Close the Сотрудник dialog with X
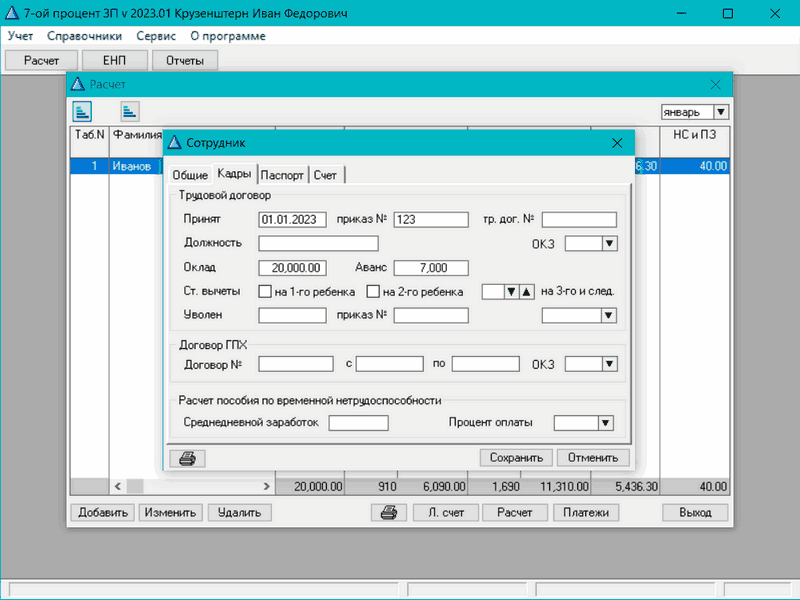 (x=616, y=143)
